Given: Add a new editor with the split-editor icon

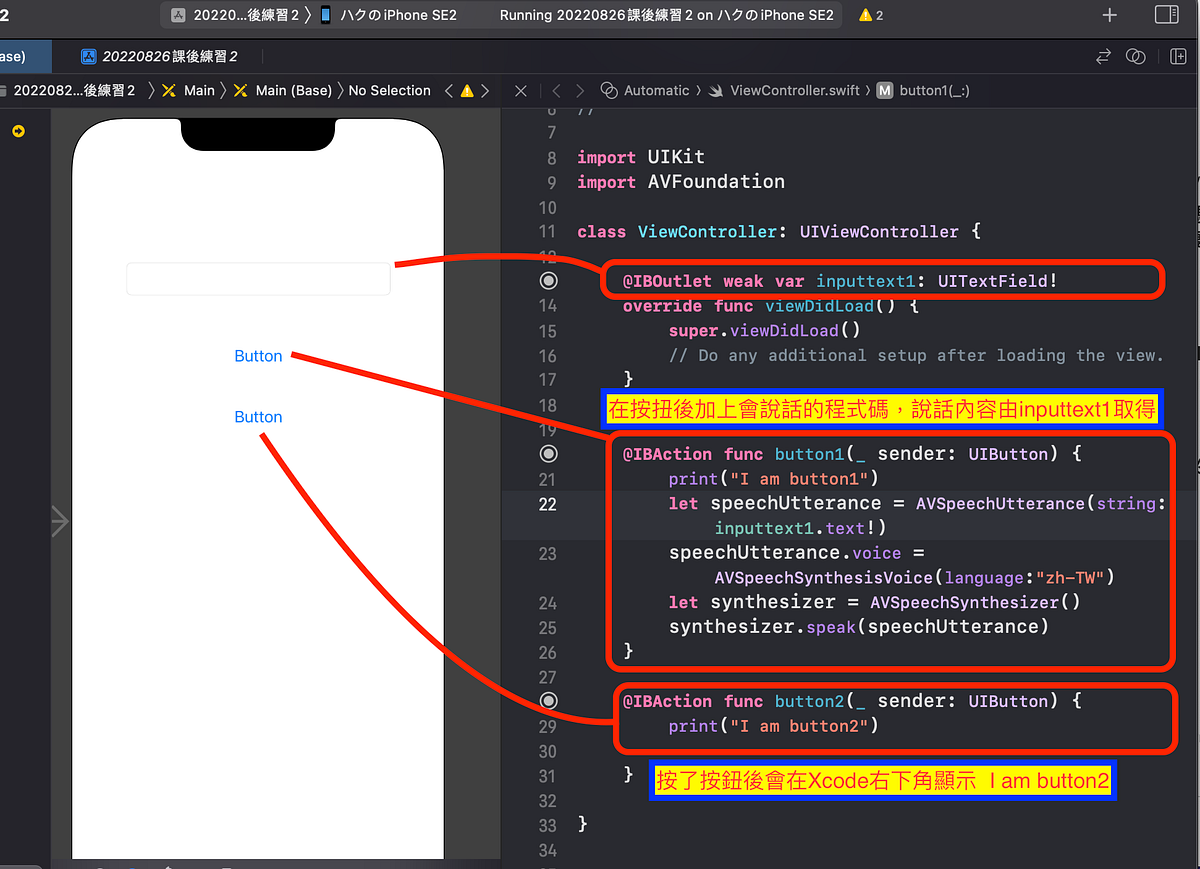Looking at the screenshot, I should [x=1176, y=57].
